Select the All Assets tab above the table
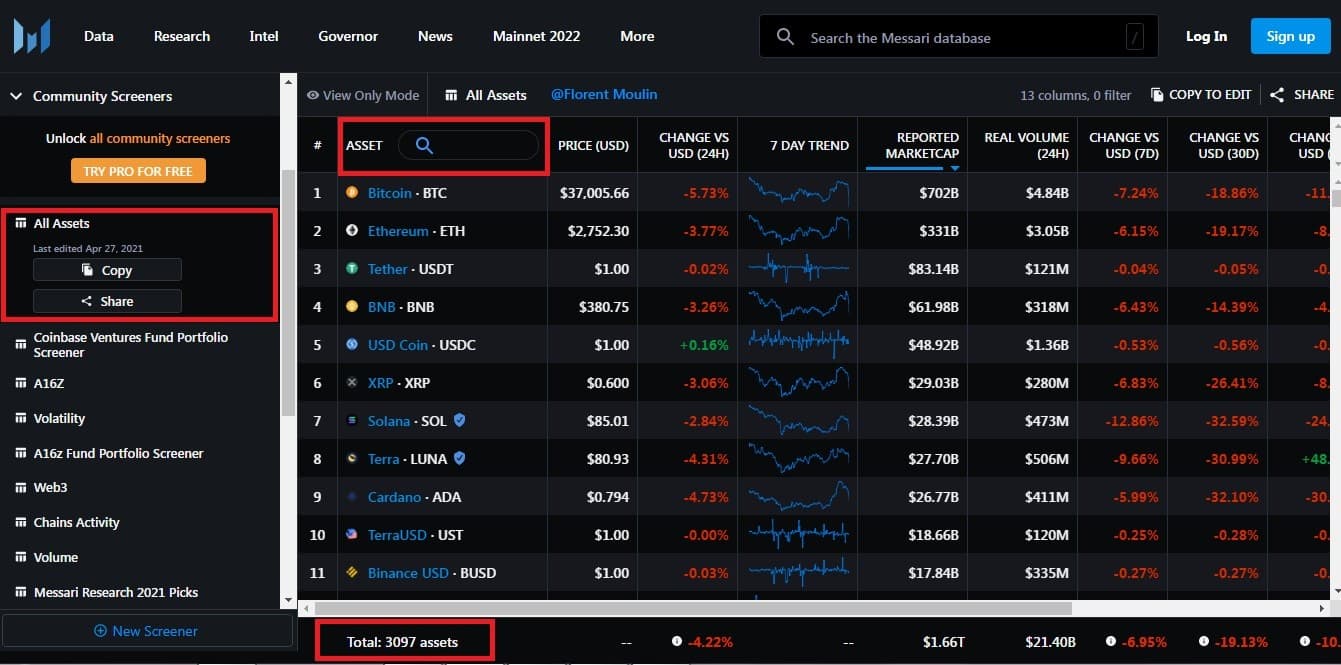 [x=486, y=95]
